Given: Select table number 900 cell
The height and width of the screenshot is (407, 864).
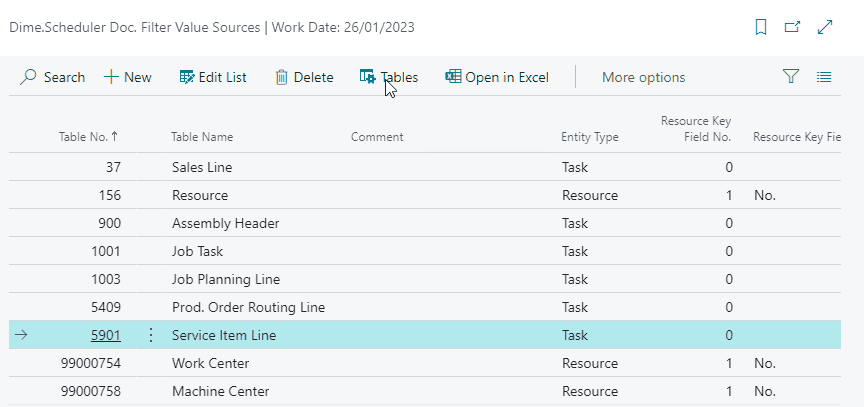Looking at the screenshot, I should tap(110, 223).
